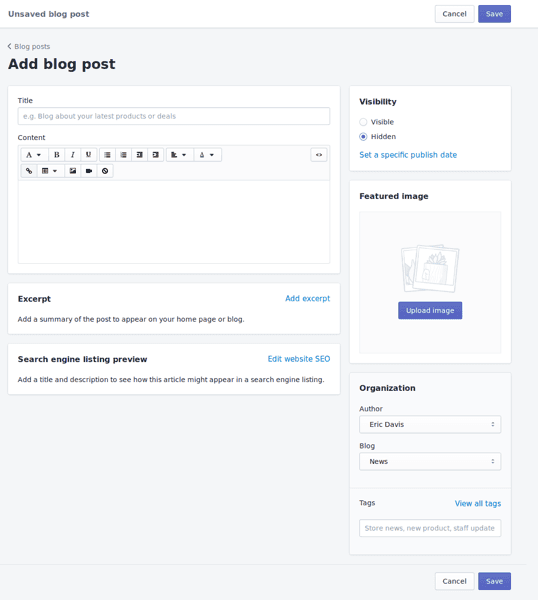Click the underline formatting icon
538x600 pixels.
[88, 155]
